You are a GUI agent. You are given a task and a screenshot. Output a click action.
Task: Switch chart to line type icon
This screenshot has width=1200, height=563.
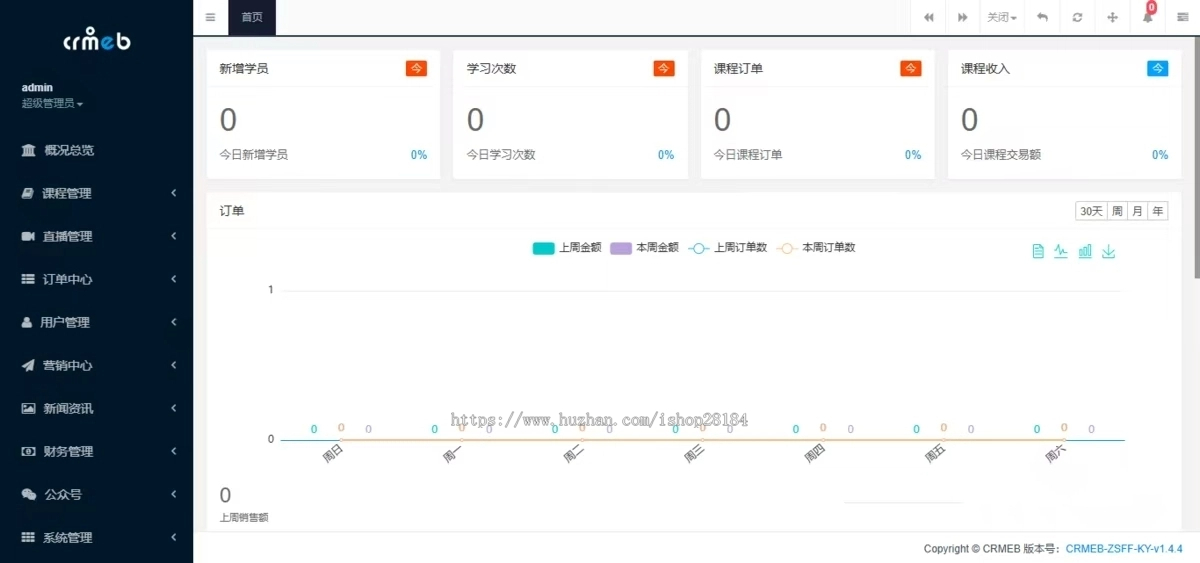coord(1061,251)
